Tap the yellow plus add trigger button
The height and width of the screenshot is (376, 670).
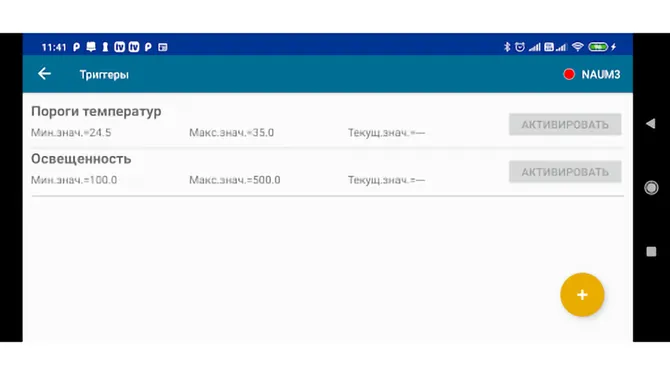click(x=582, y=295)
